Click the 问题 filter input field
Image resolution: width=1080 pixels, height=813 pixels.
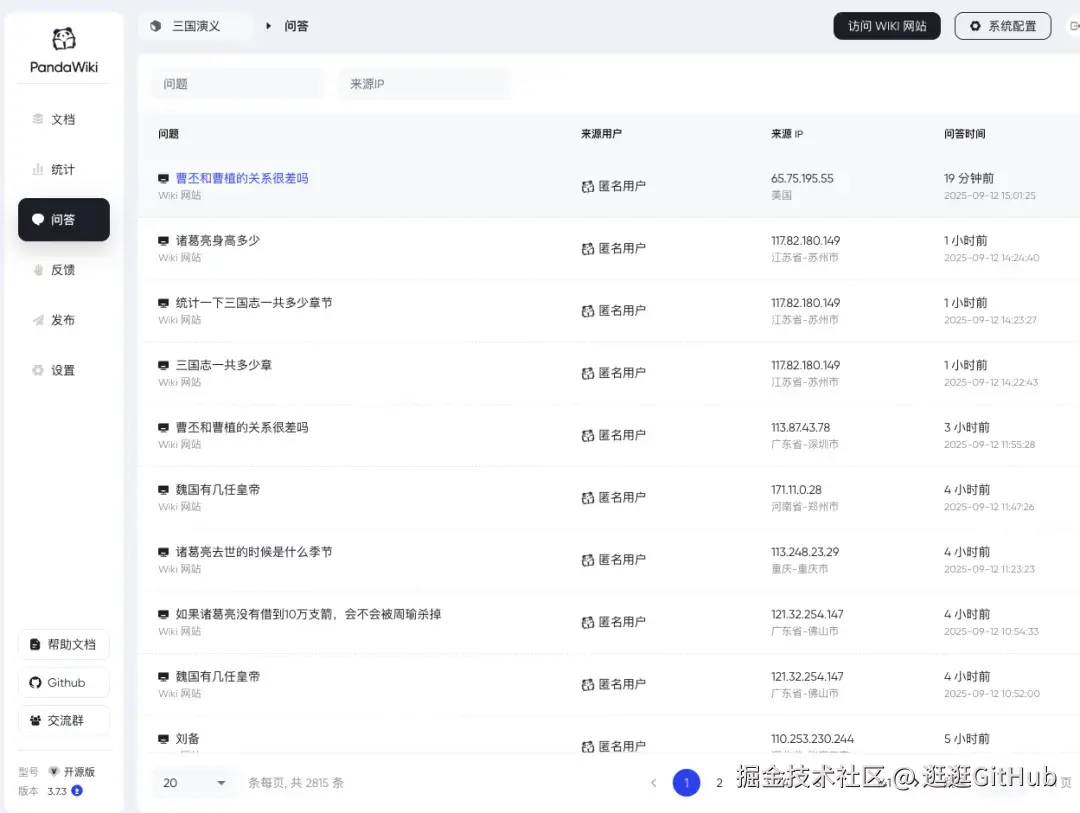[237, 84]
